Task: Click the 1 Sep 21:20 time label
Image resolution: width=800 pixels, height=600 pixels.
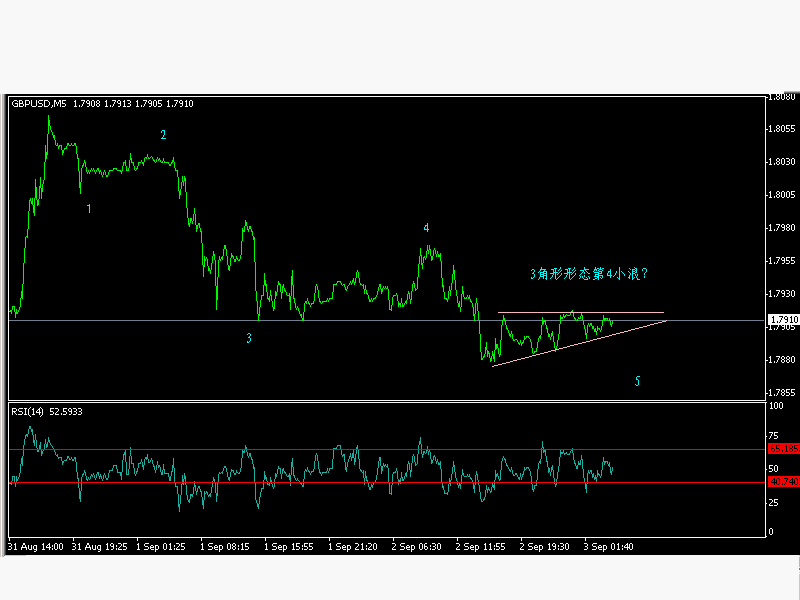Action: 353,547
